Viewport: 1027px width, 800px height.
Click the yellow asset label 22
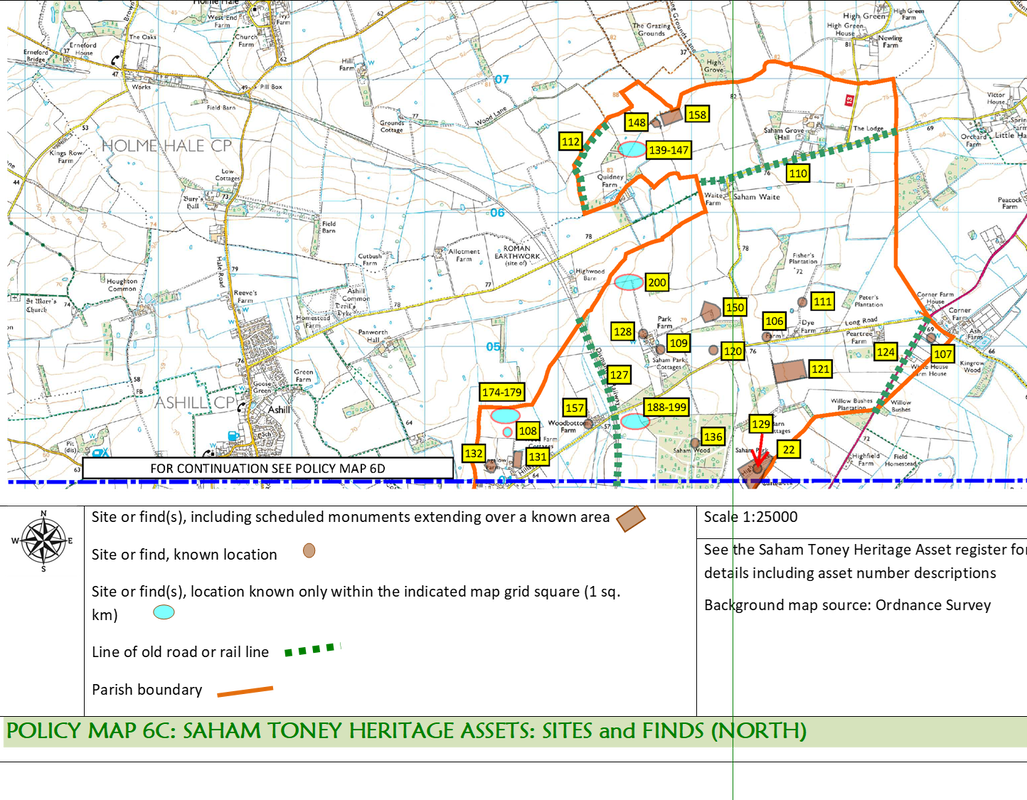(x=789, y=449)
